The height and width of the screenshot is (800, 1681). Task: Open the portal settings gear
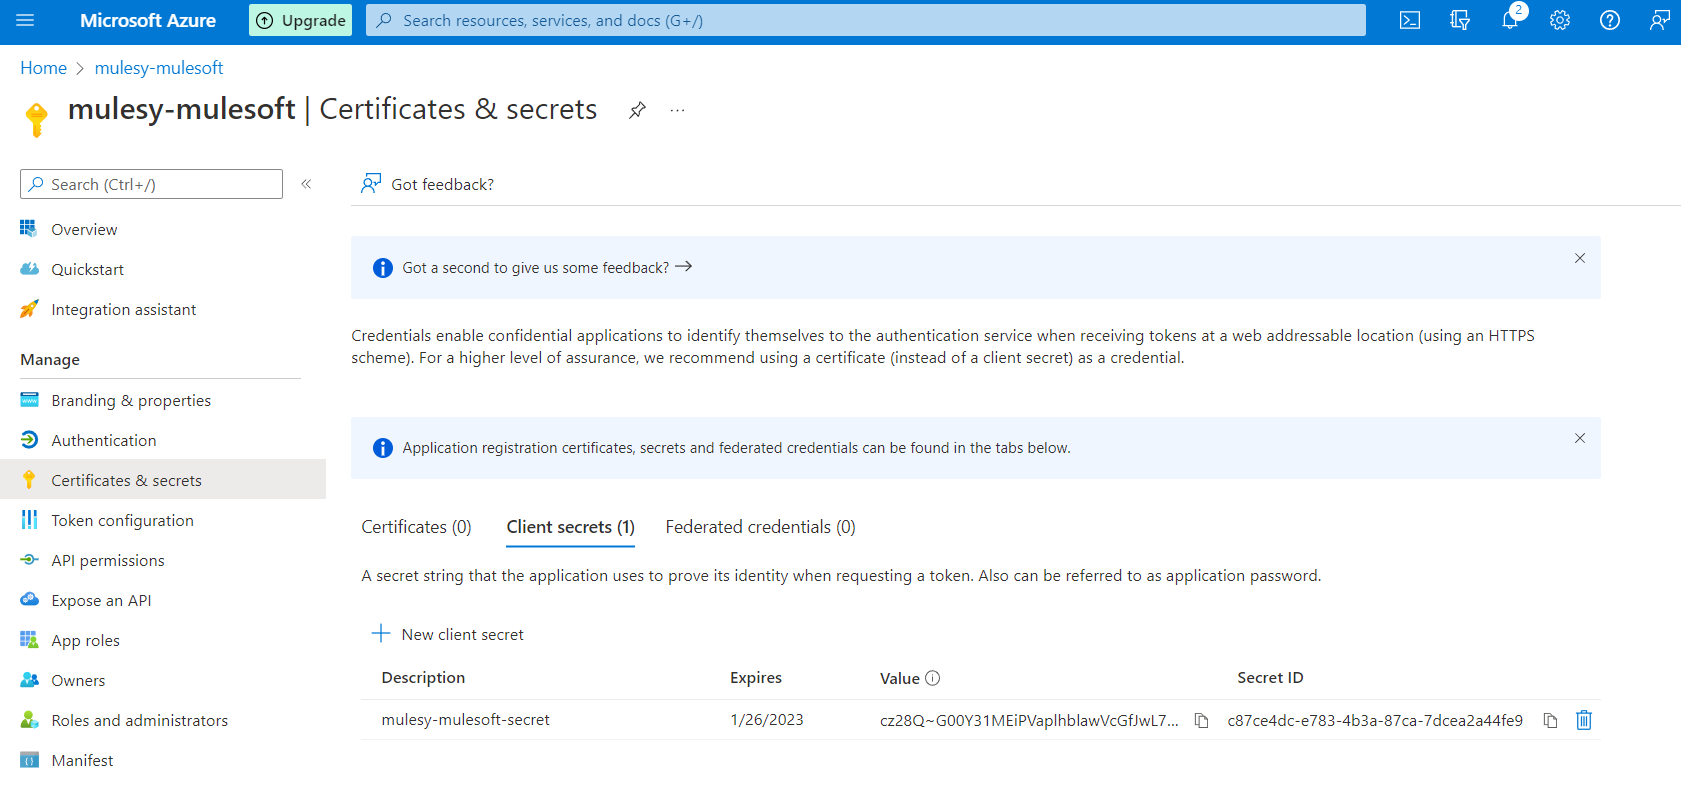click(1560, 20)
